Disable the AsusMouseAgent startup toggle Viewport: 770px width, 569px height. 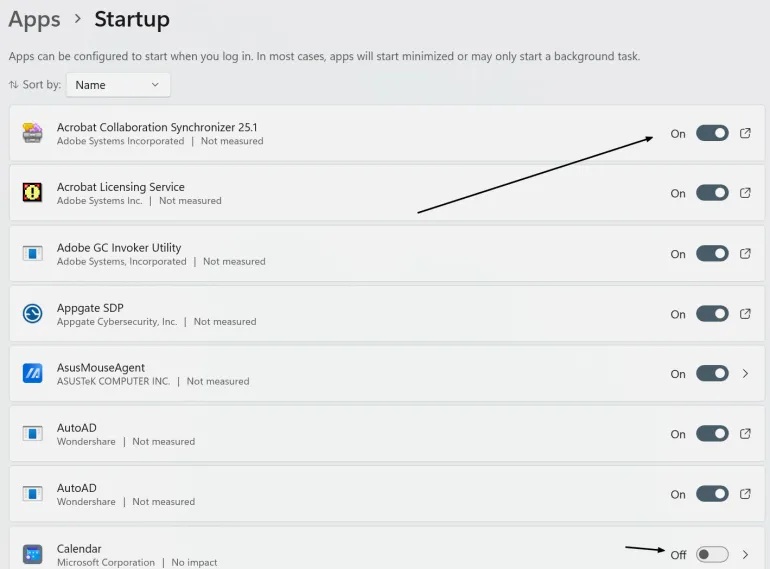[712, 374]
